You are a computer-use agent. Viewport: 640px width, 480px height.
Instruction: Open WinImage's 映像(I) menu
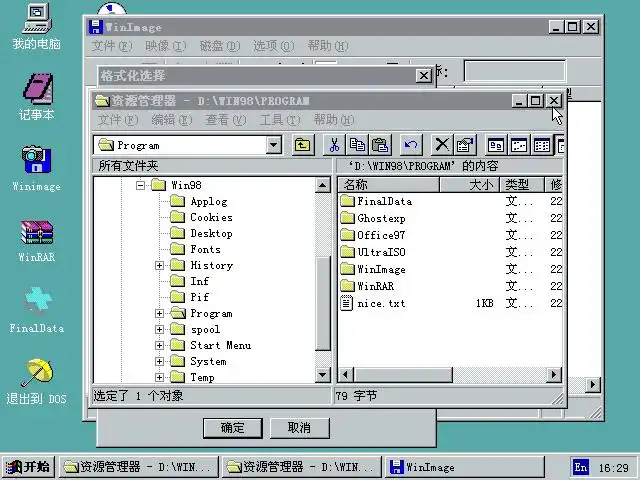tap(166, 46)
